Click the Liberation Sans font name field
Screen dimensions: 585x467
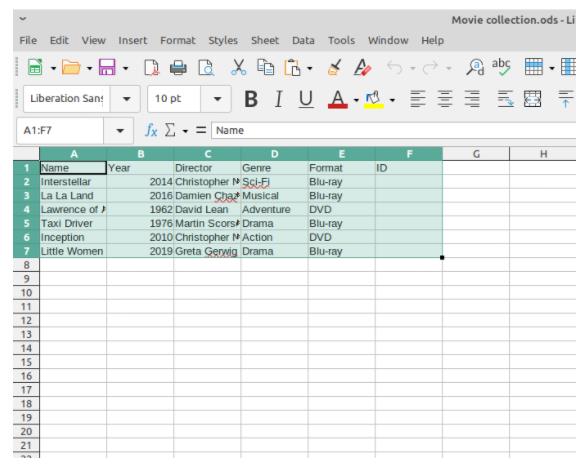coord(67,99)
